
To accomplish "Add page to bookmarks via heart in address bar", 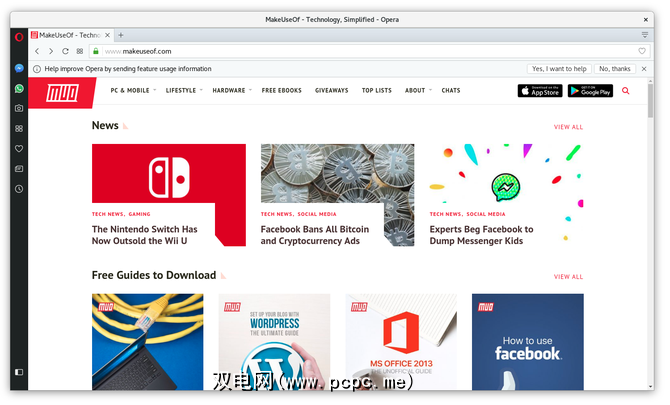I will [x=642, y=51].
